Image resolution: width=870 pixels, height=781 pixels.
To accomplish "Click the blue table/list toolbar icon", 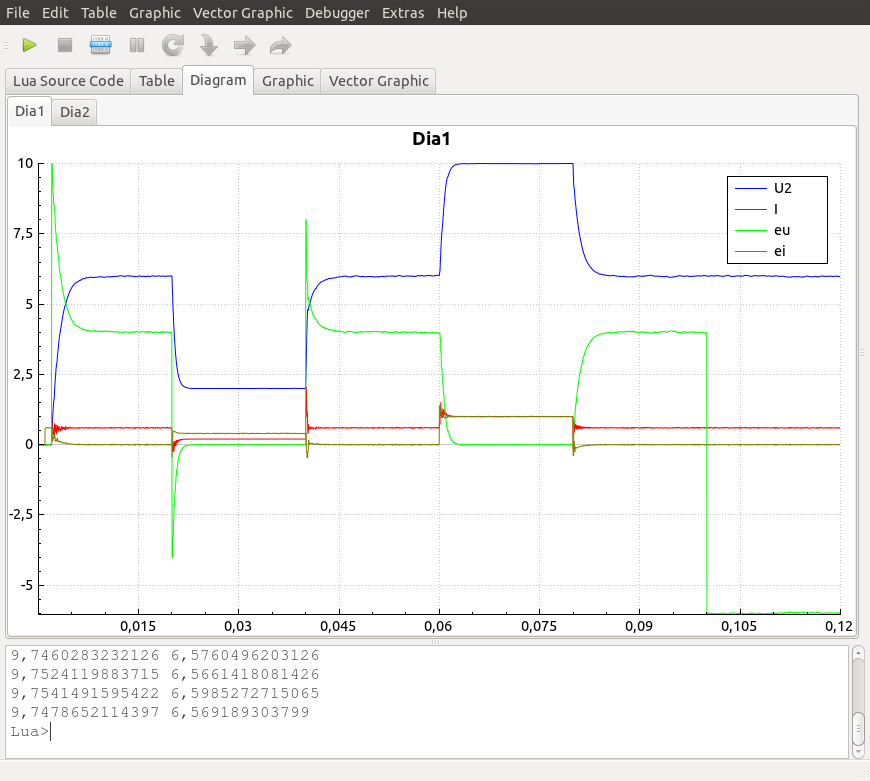I will point(100,45).
